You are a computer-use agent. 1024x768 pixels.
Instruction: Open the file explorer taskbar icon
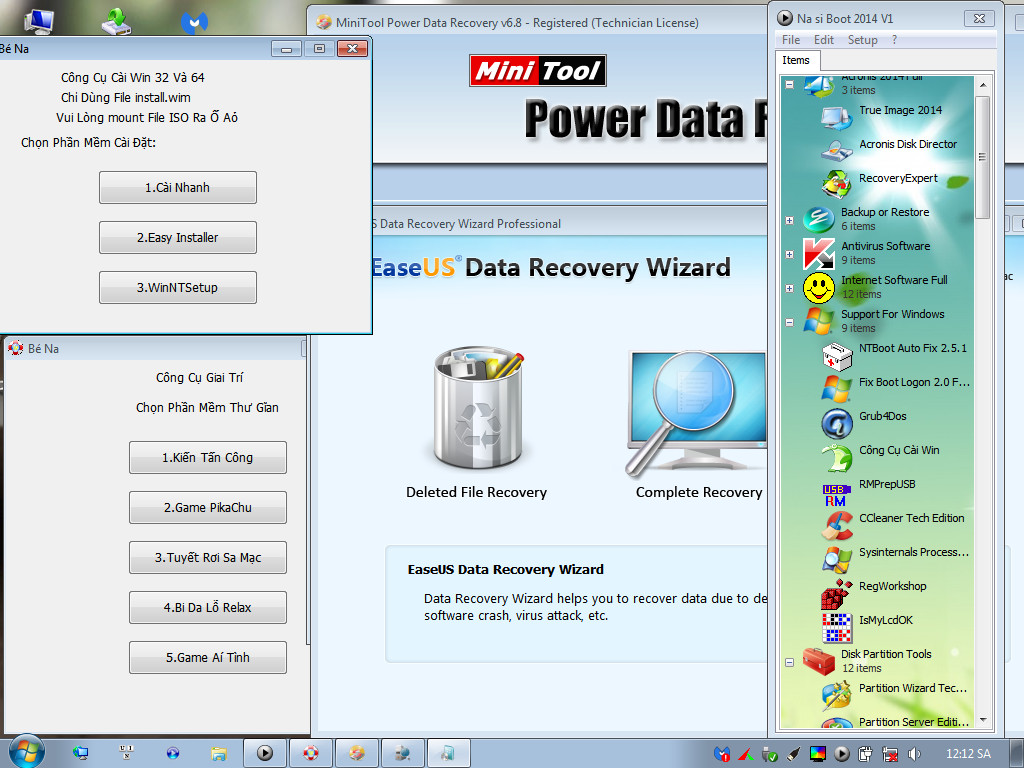218,754
